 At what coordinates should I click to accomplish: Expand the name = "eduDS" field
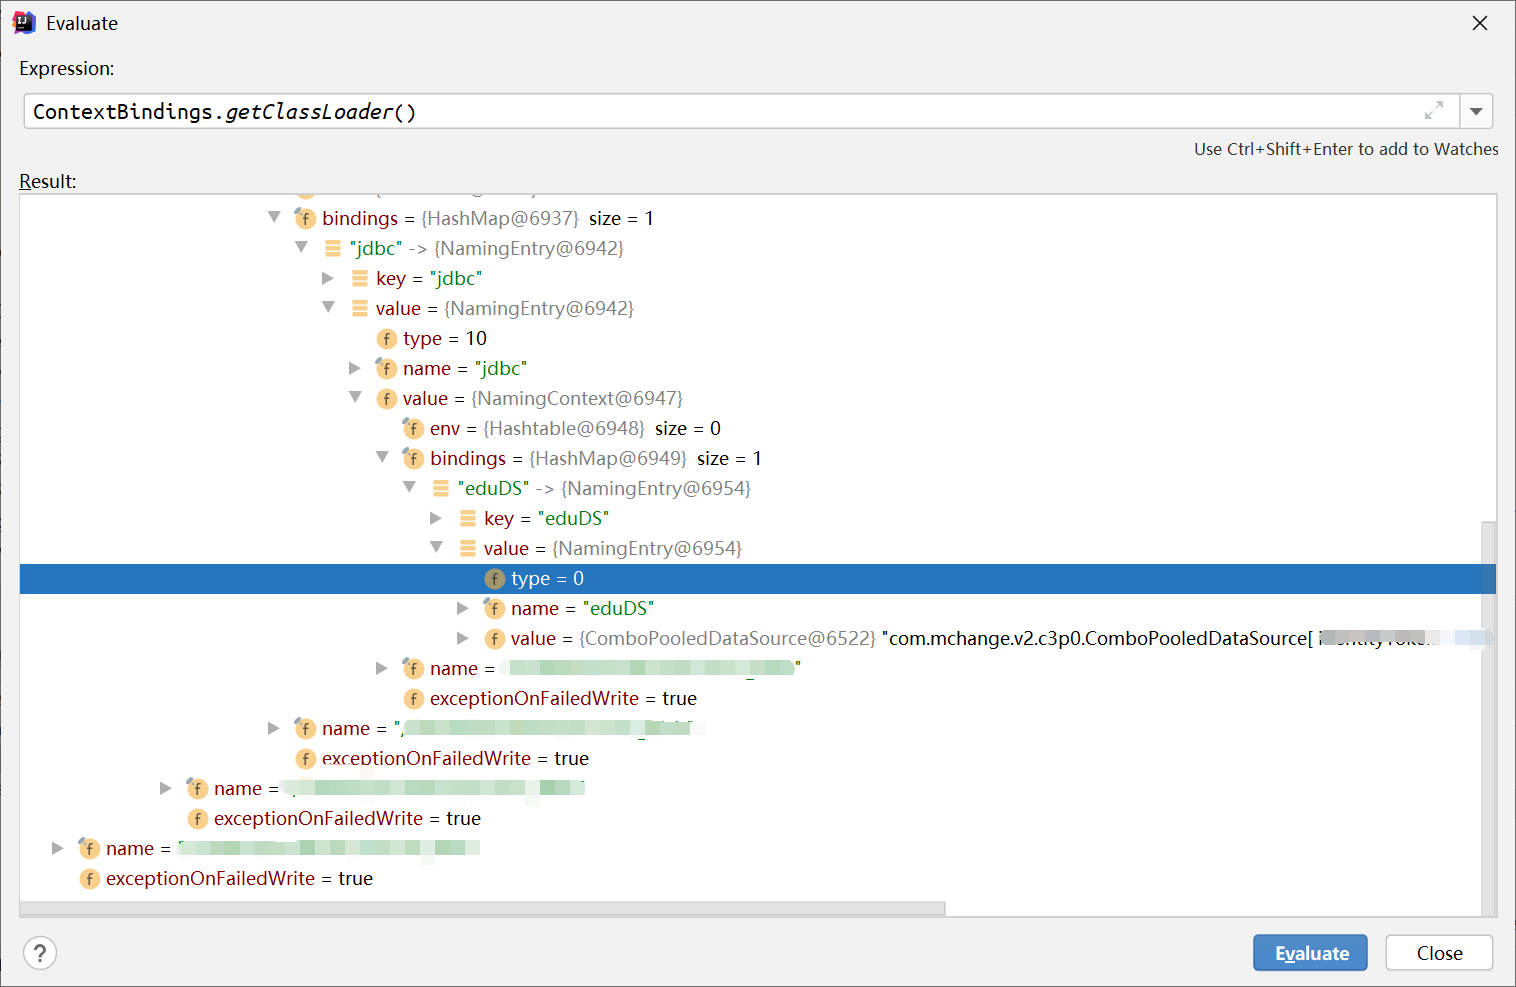463,608
